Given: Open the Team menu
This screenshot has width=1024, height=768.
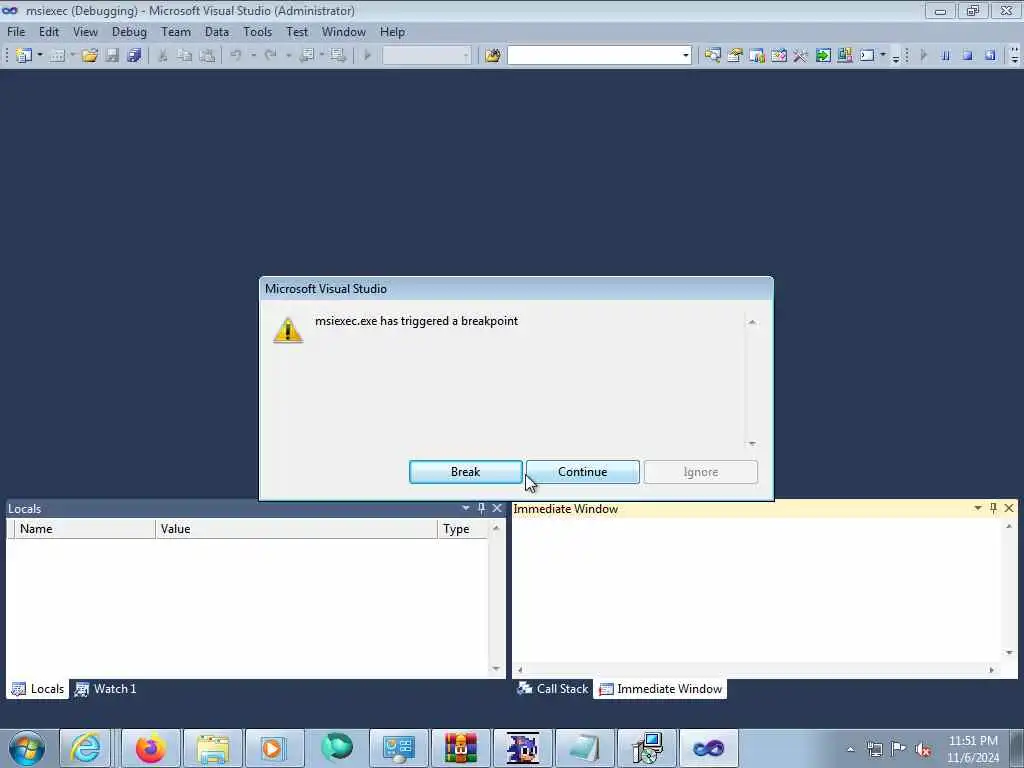Looking at the screenshot, I should pyautogui.click(x=176, y=32).
